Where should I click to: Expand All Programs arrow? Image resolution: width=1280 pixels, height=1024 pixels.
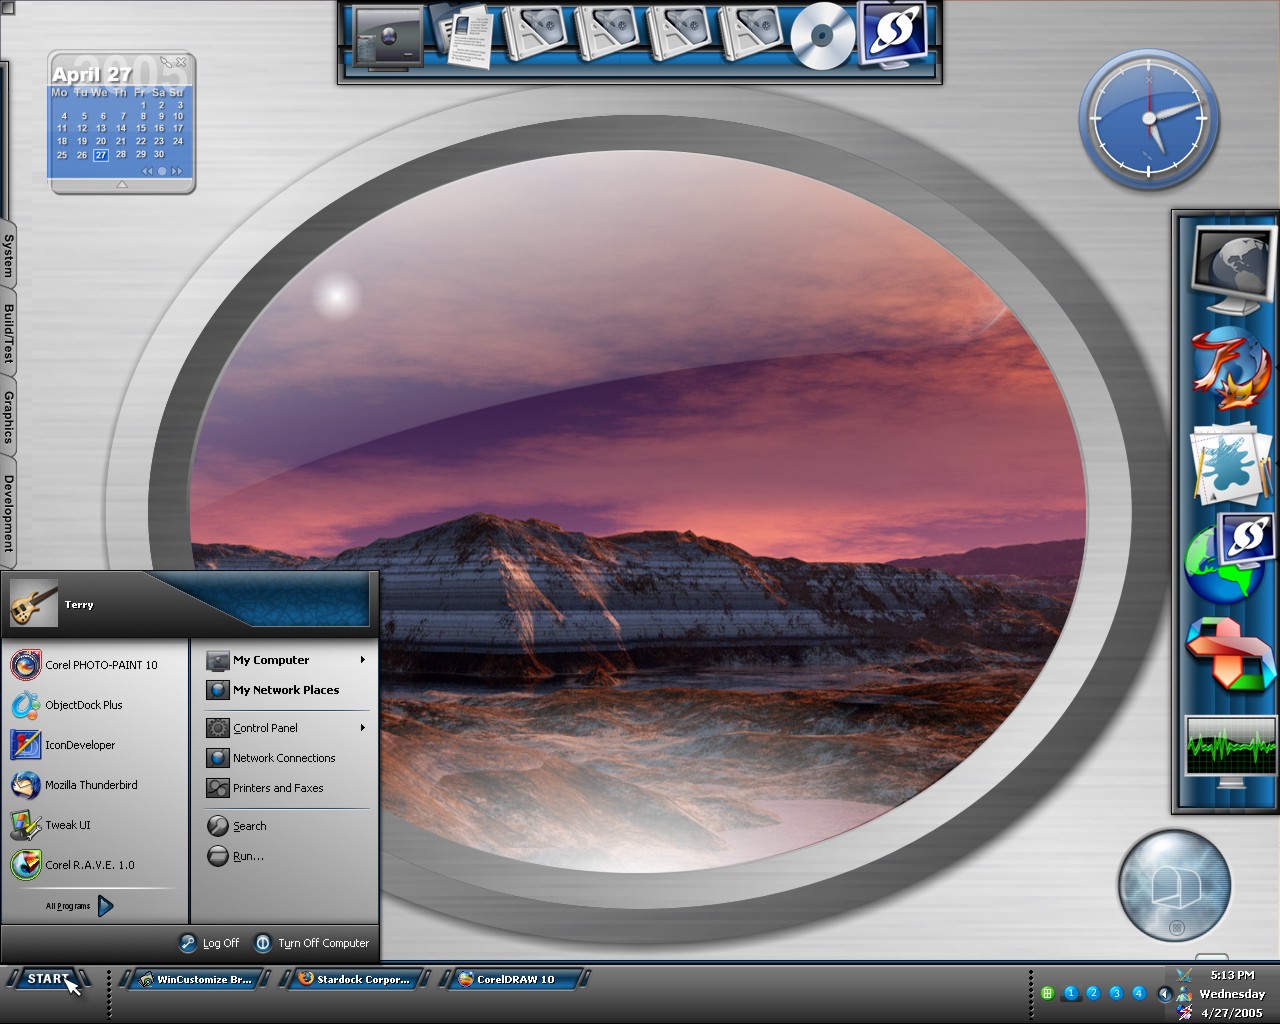(x=105, y=906)
